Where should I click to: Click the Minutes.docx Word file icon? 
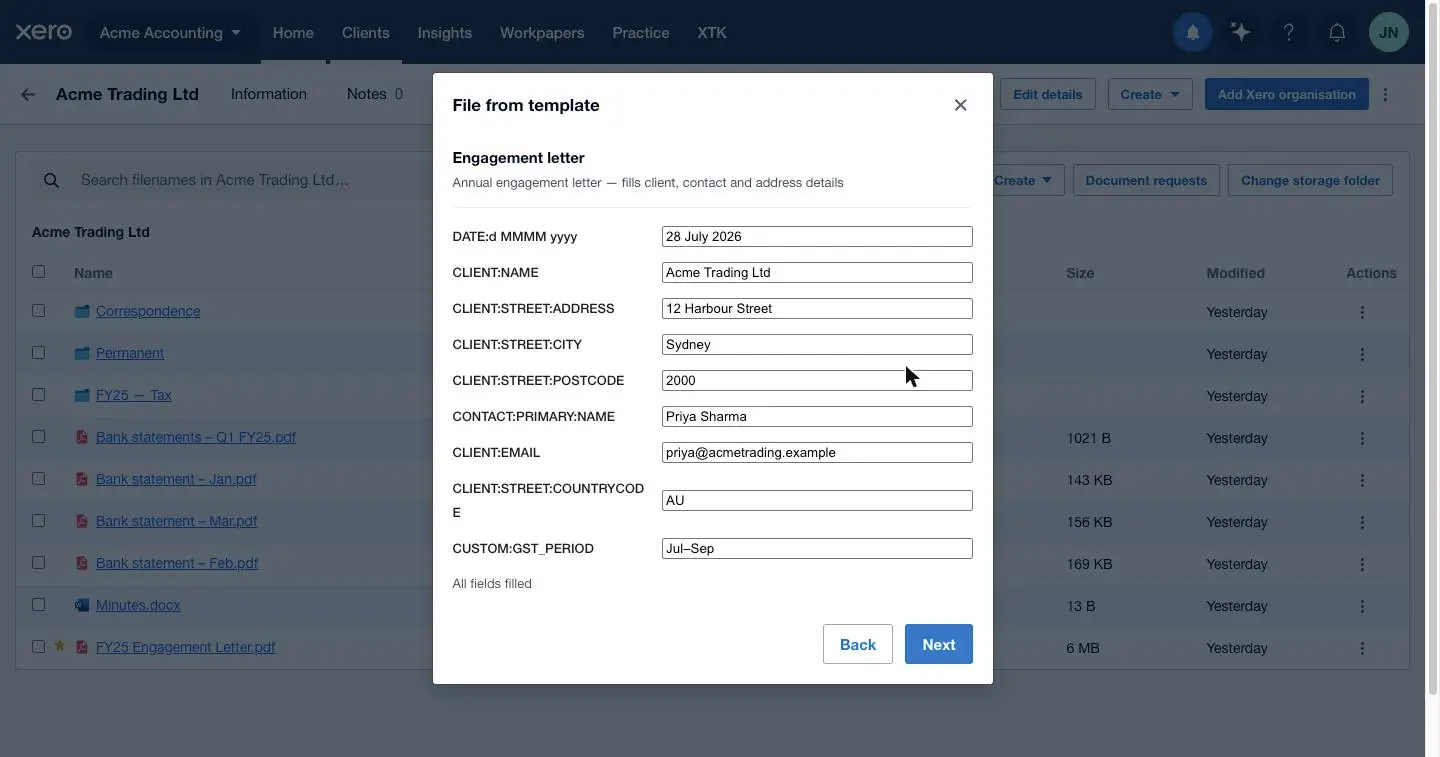[82, 605]
